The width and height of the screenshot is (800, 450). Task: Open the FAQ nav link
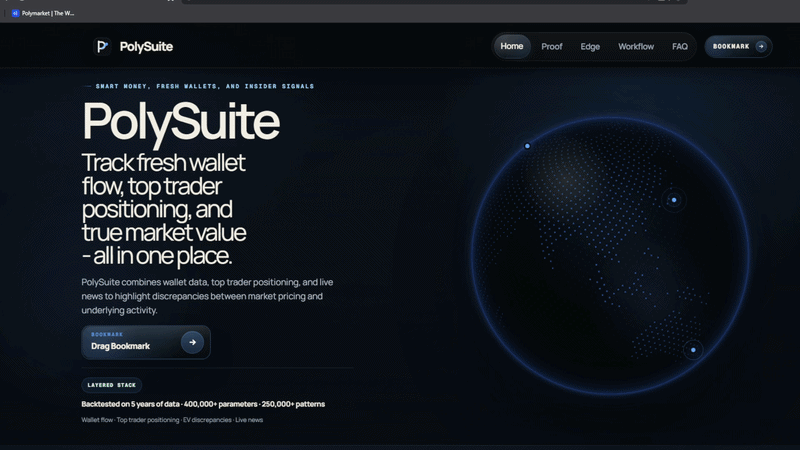(680, 46)
